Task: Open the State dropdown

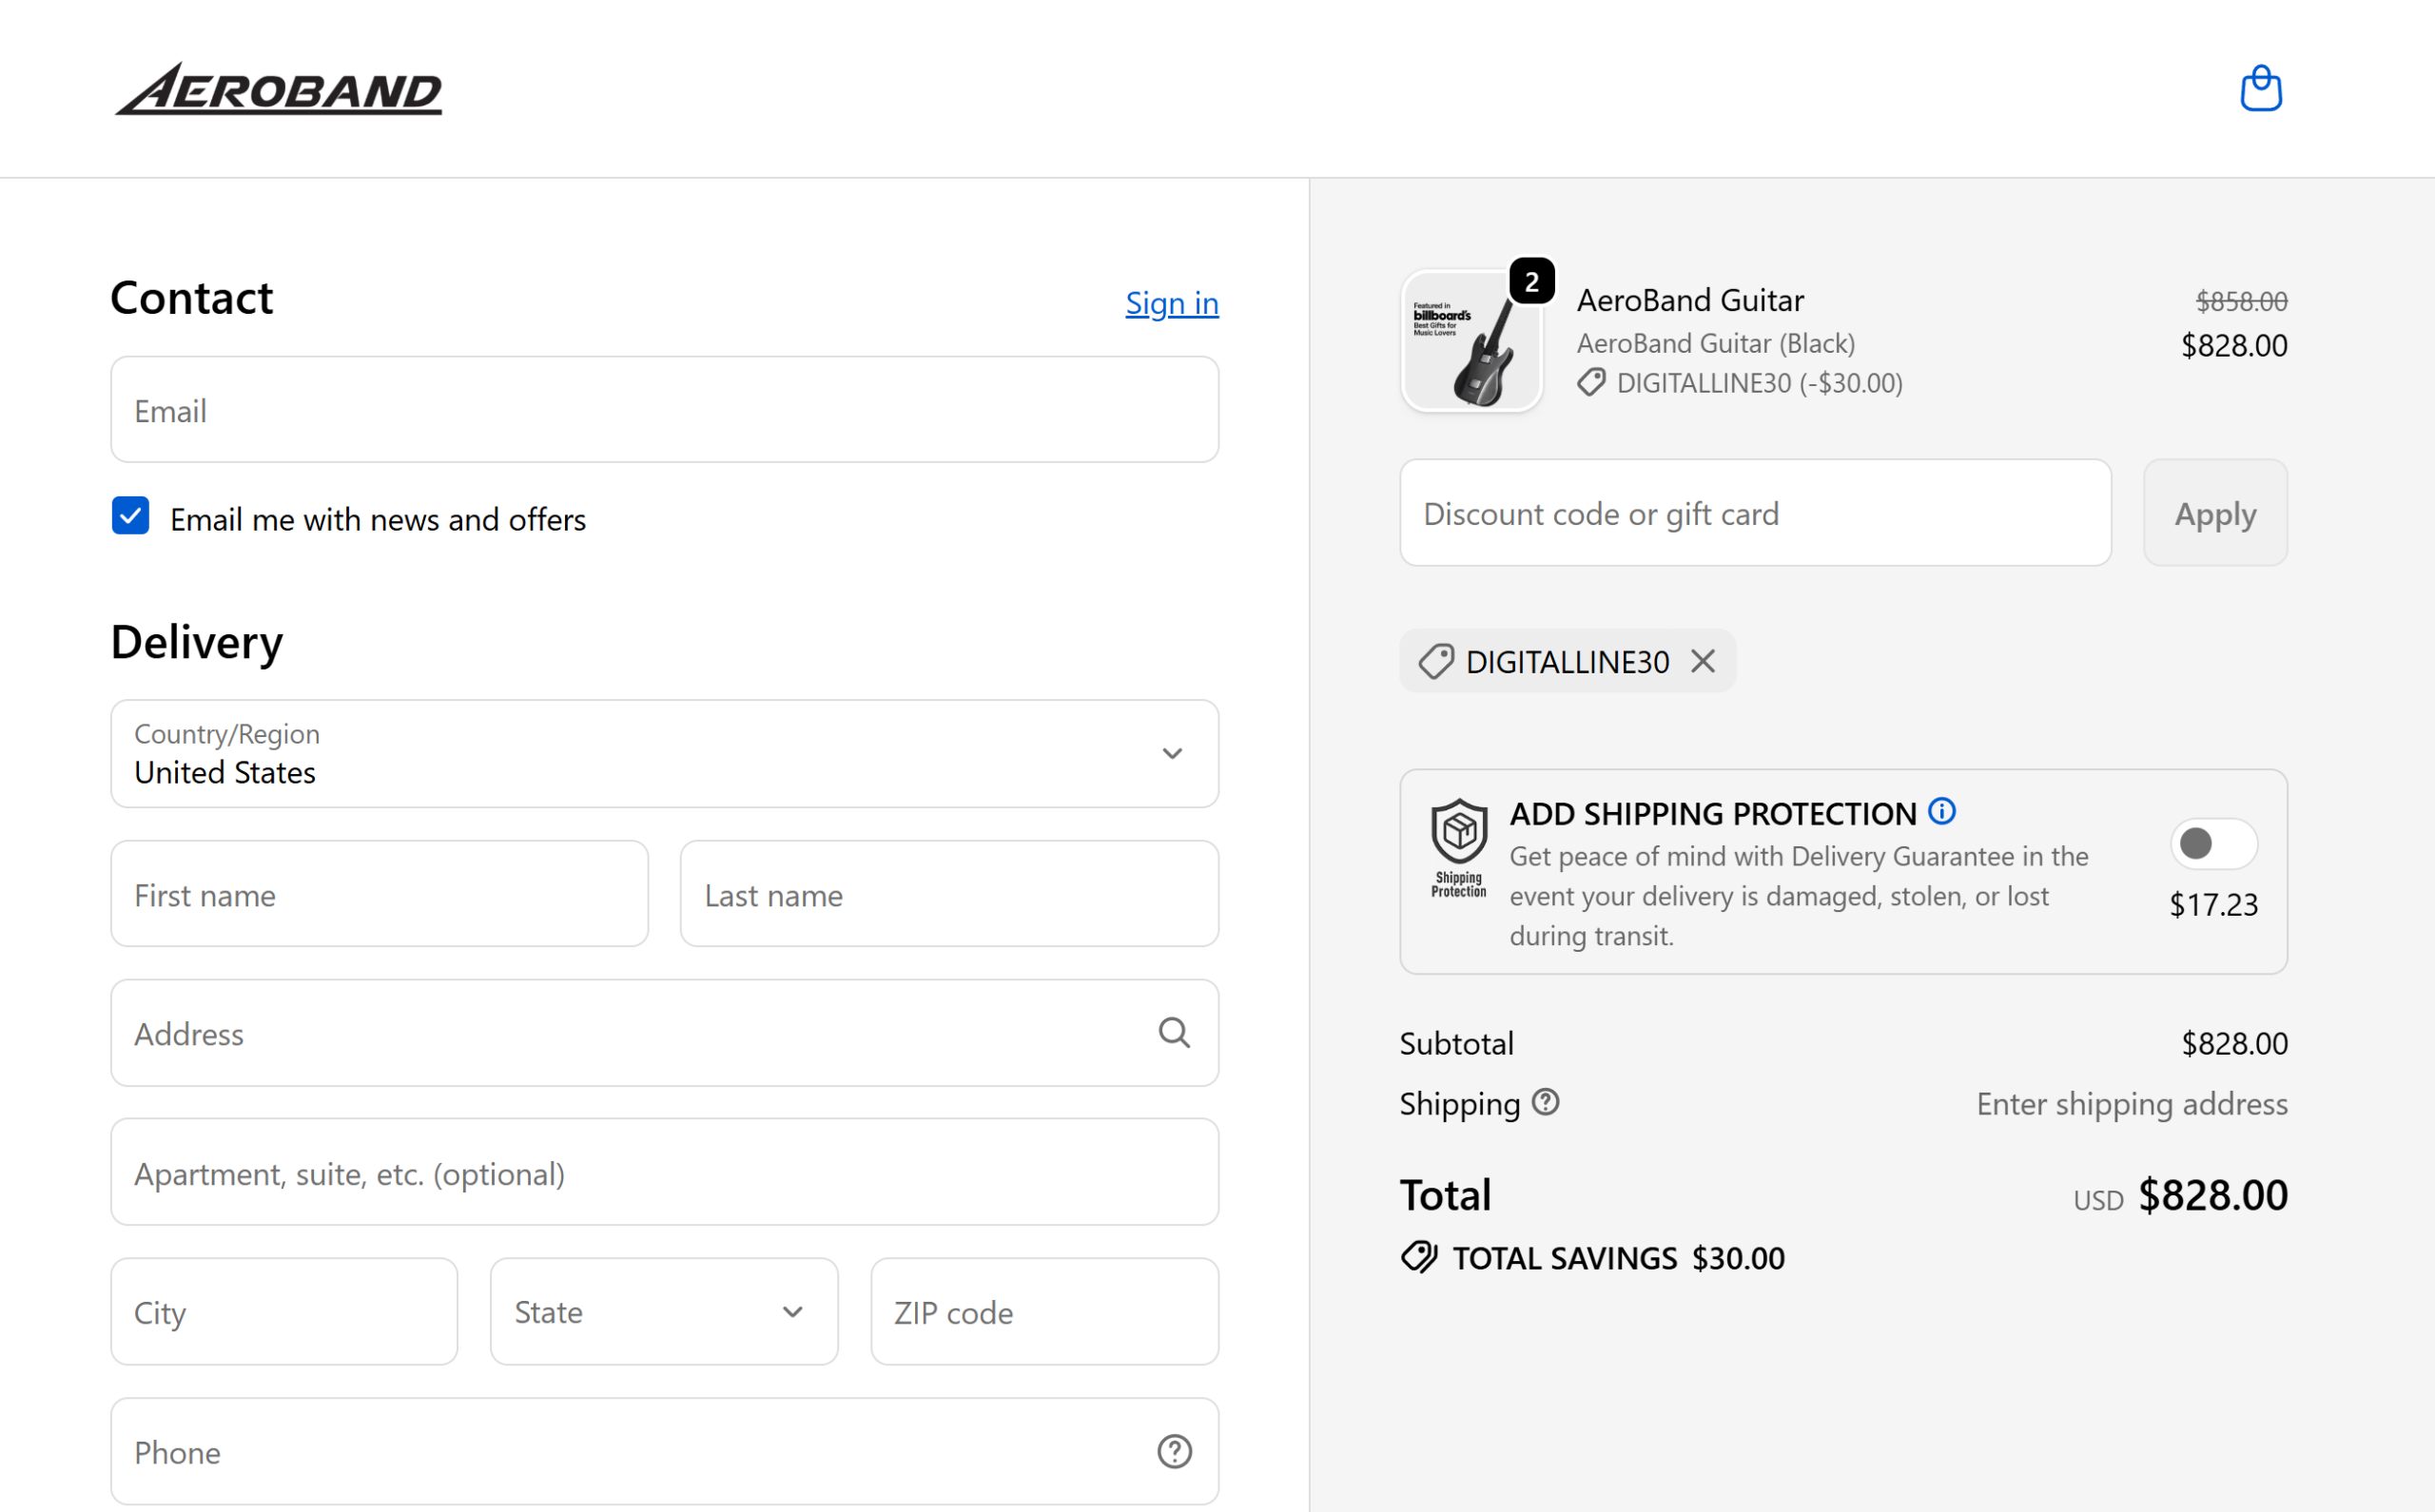Action: (664, 1311)
